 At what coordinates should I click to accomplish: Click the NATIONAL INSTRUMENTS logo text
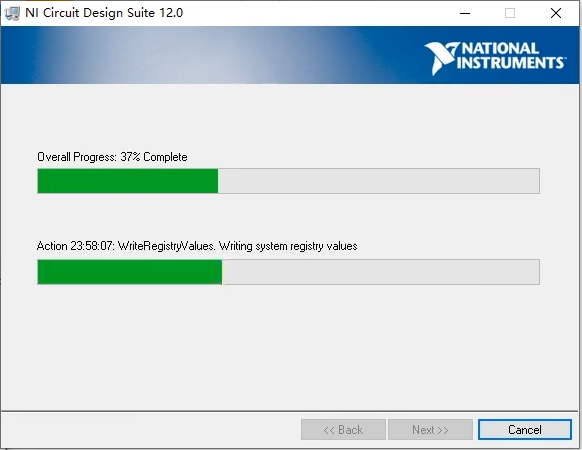[x=510, y=56]
